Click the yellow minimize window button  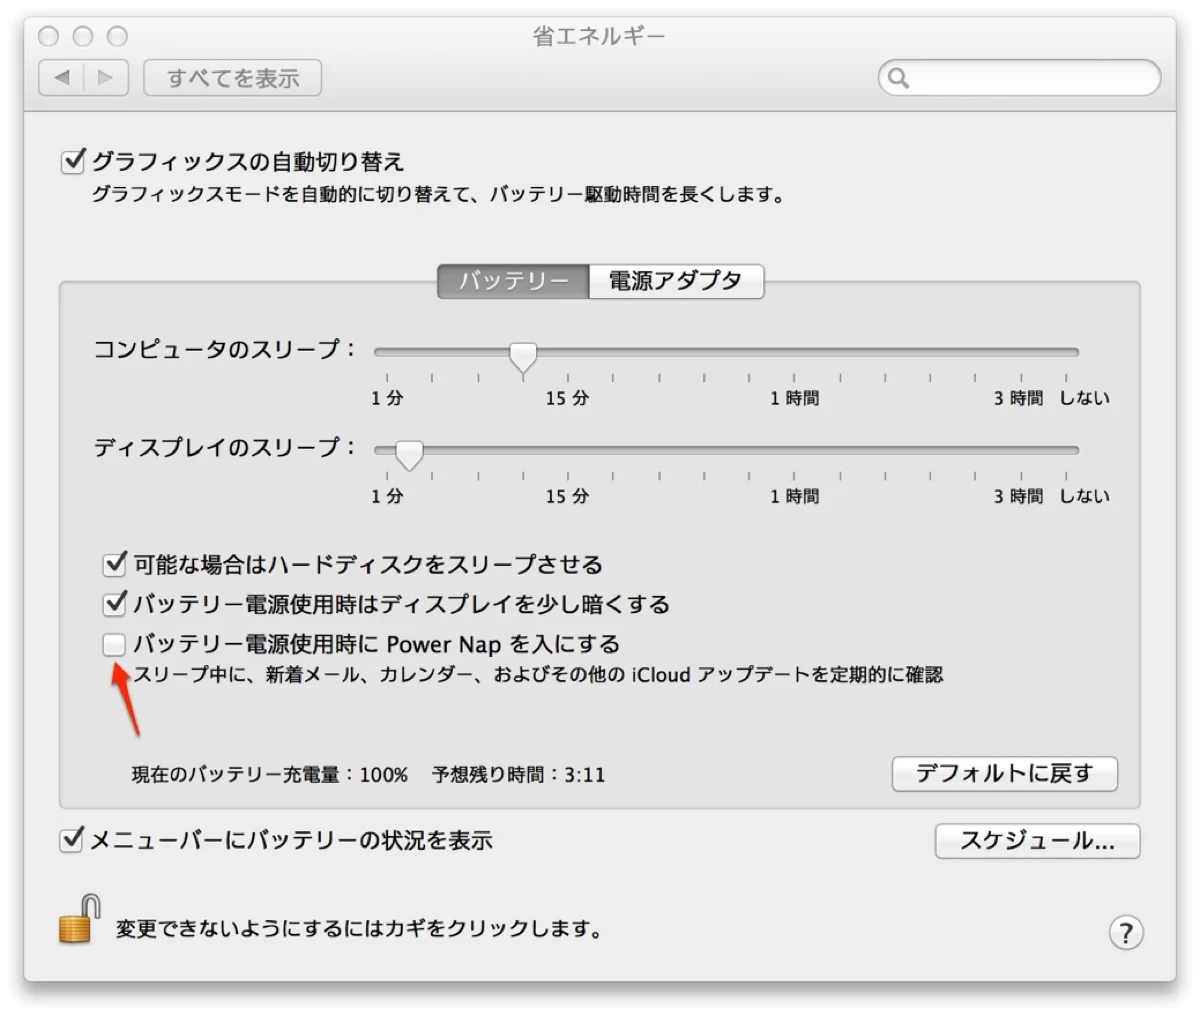coord(83,37)
